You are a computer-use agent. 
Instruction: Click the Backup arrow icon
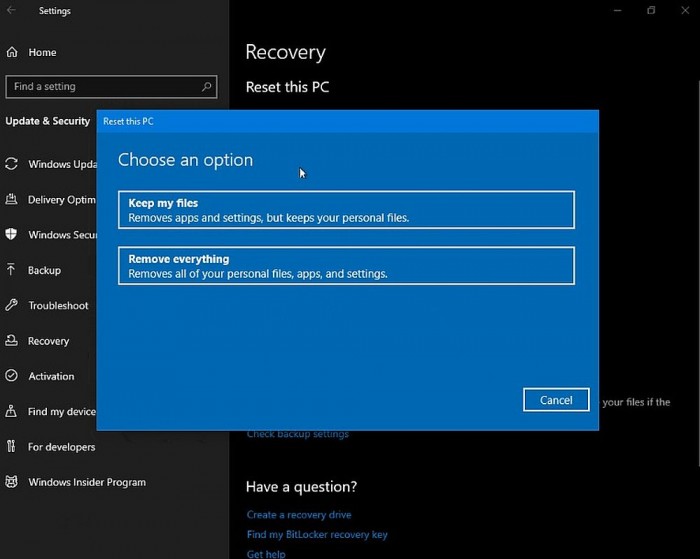point(11,270)
